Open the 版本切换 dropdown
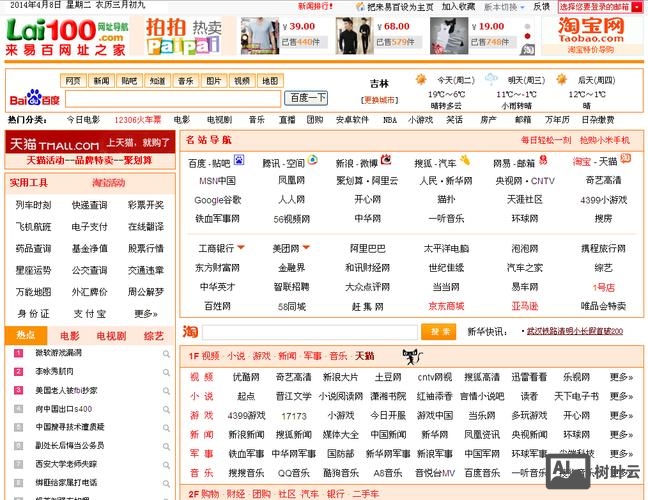This screenshot has width=648, height=500. [504, 7]
